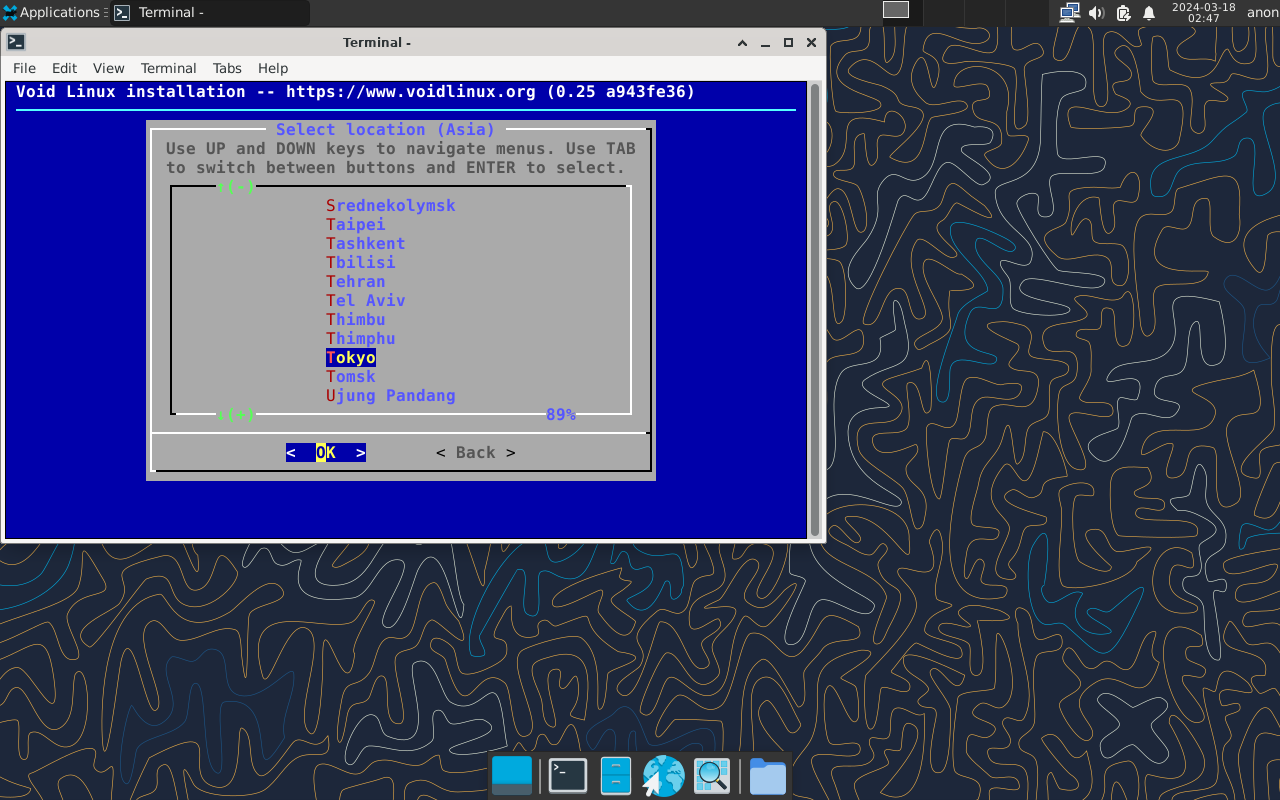The width and height of the screenshot is (1280, 800).
Task: Open the home folder dock icon
Action: pos(767,776)
